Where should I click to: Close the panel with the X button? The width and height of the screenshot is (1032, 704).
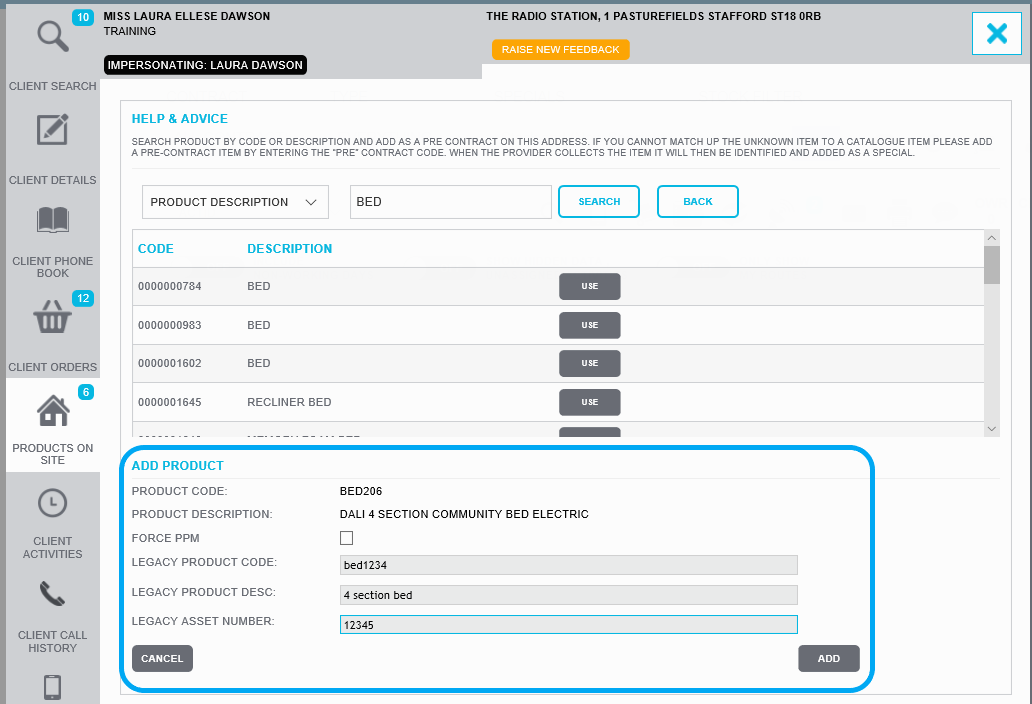[x=996, y=34]
